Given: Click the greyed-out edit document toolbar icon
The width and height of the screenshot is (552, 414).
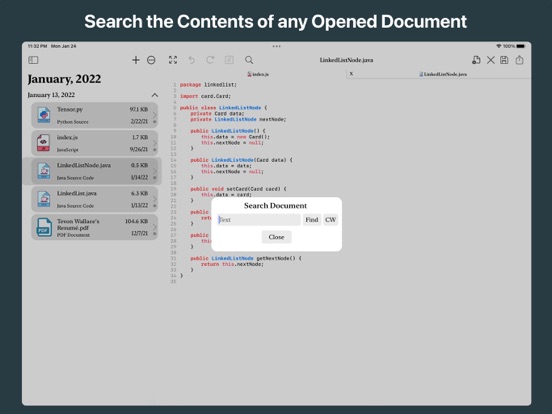Looking at the screenshot, I should click(229, 60).
